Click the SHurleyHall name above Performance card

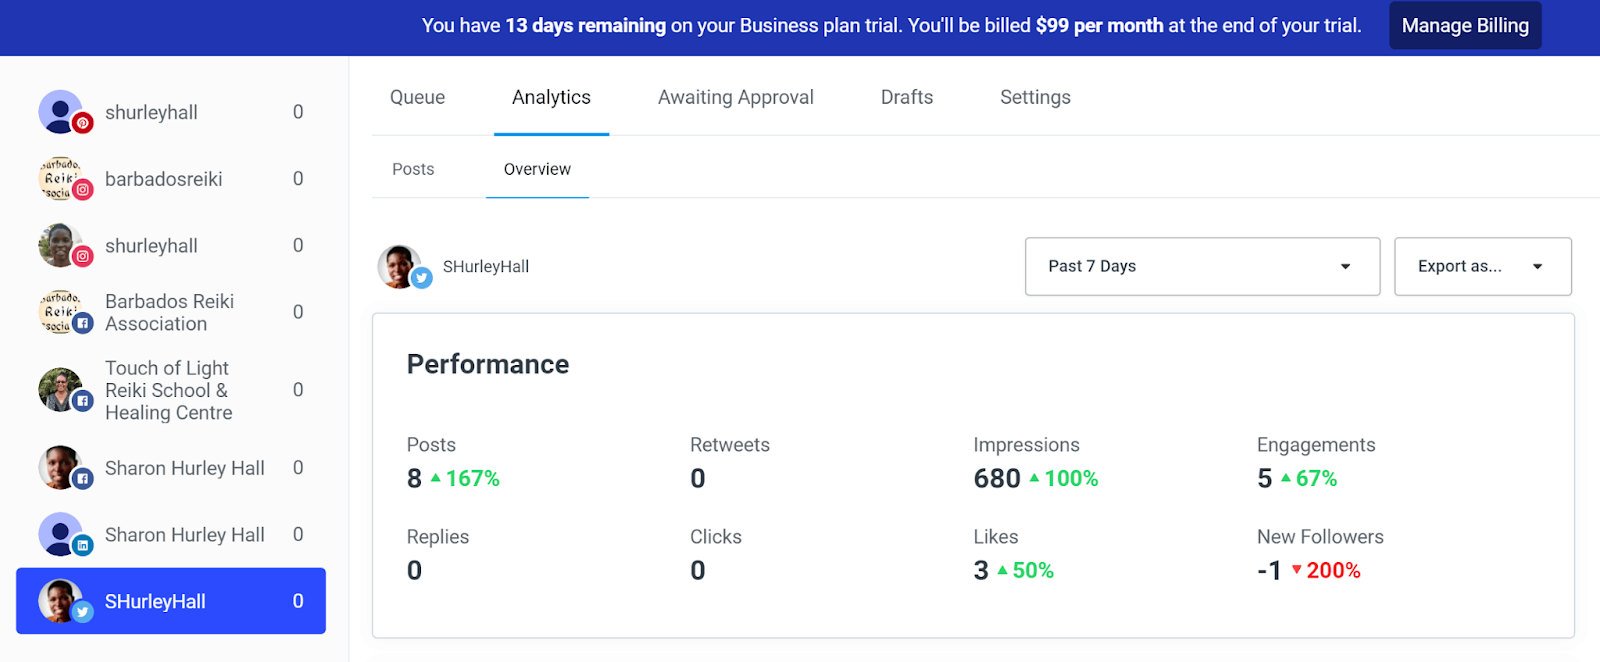[486, 266]
